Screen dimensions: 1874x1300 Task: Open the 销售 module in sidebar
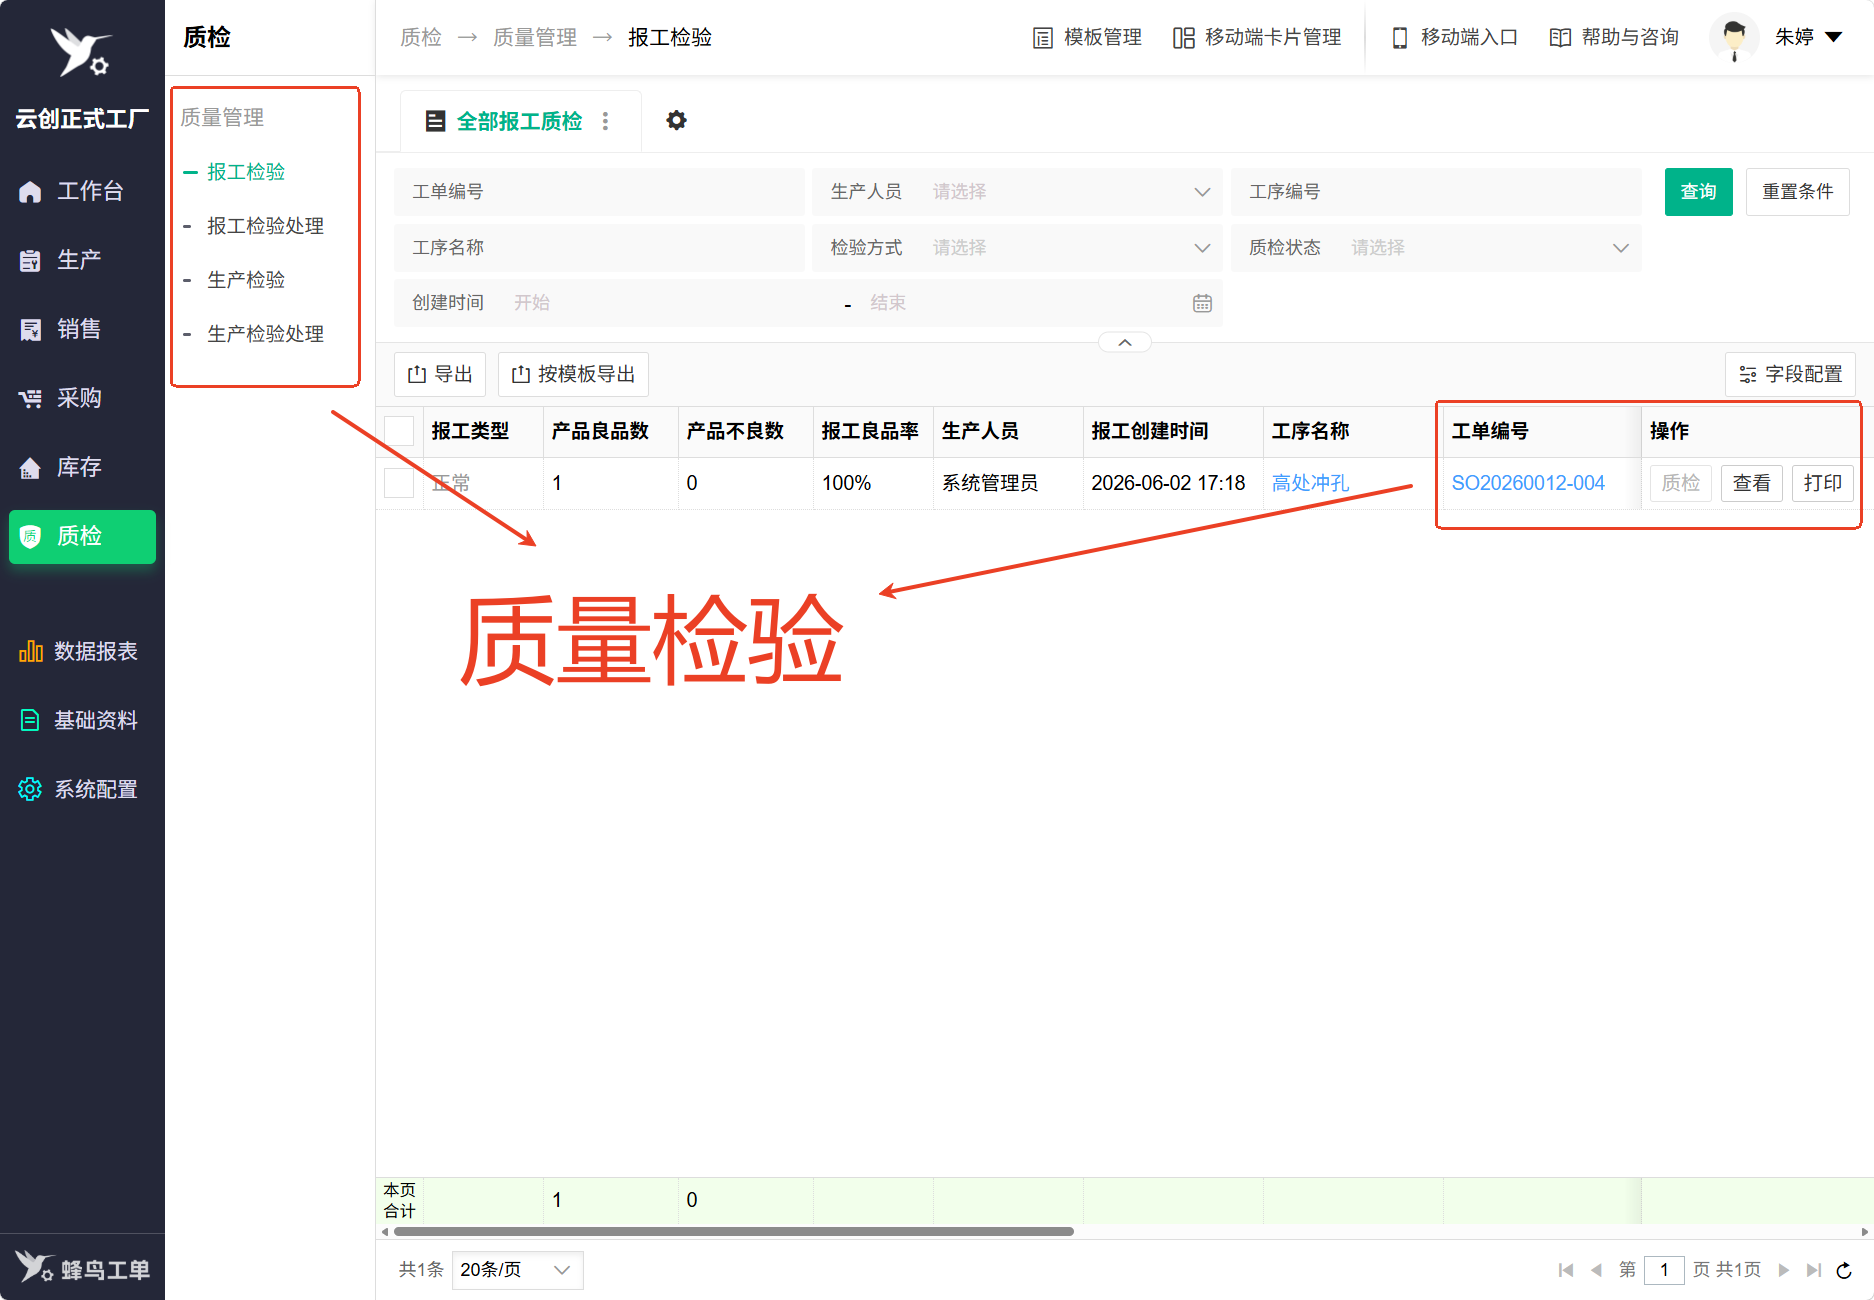(80, 329)
